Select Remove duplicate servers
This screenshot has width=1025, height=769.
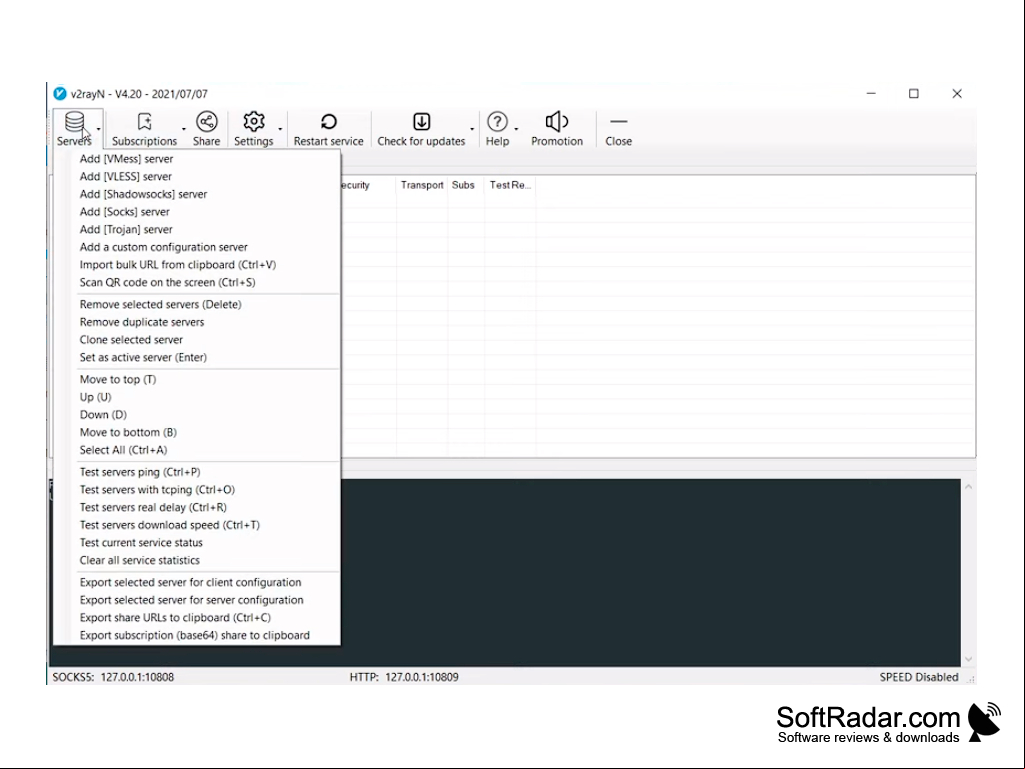[197, 322]
